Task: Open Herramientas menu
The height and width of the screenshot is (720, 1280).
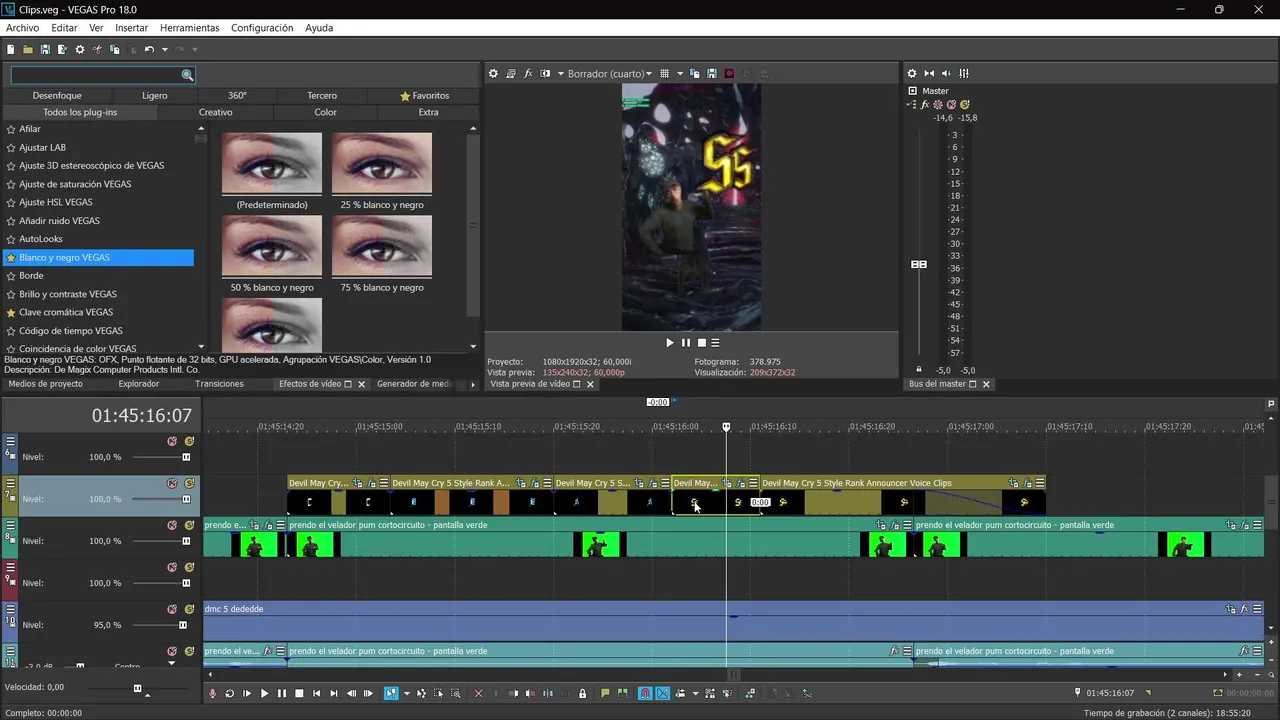Action: coord(190,28)
